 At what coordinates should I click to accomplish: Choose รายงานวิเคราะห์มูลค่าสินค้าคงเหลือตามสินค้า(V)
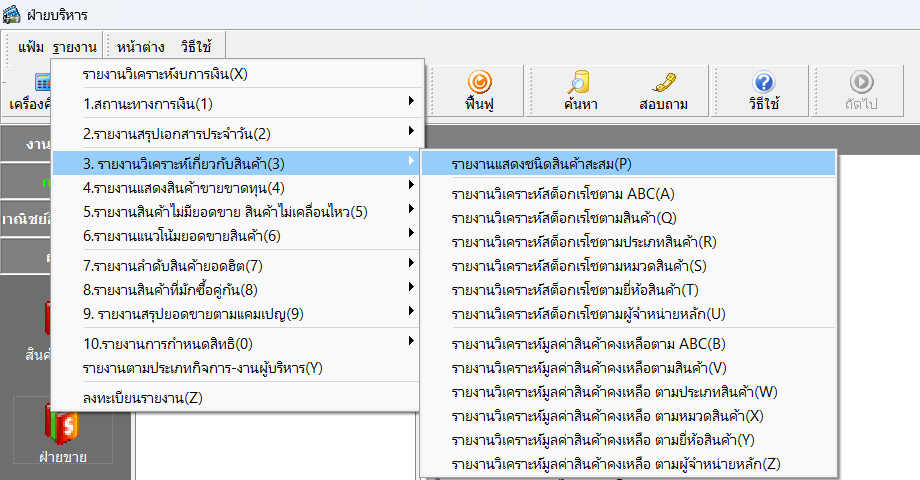pos(589,367)
